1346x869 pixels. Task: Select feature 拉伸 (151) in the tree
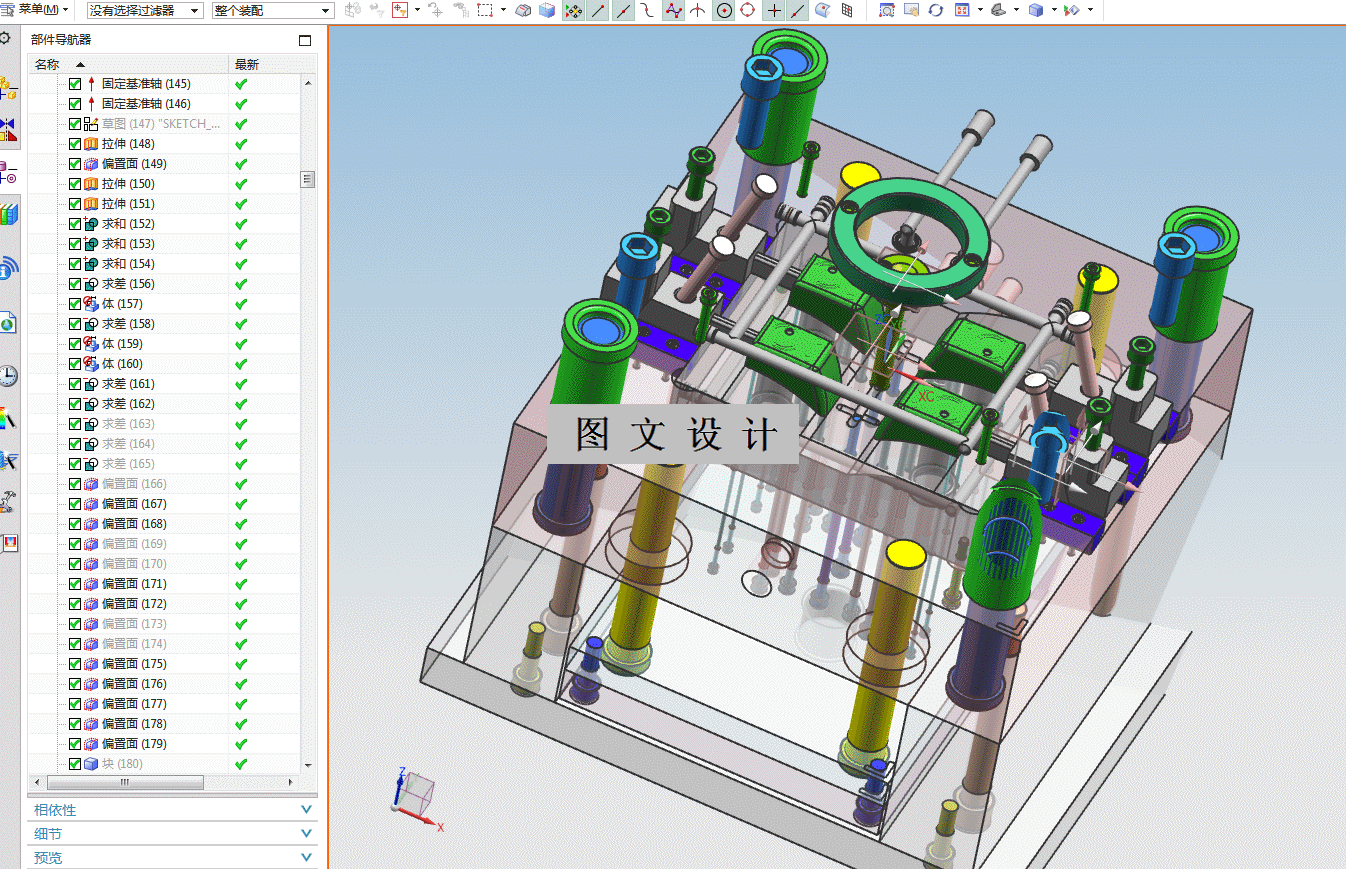tap(128, 204)
